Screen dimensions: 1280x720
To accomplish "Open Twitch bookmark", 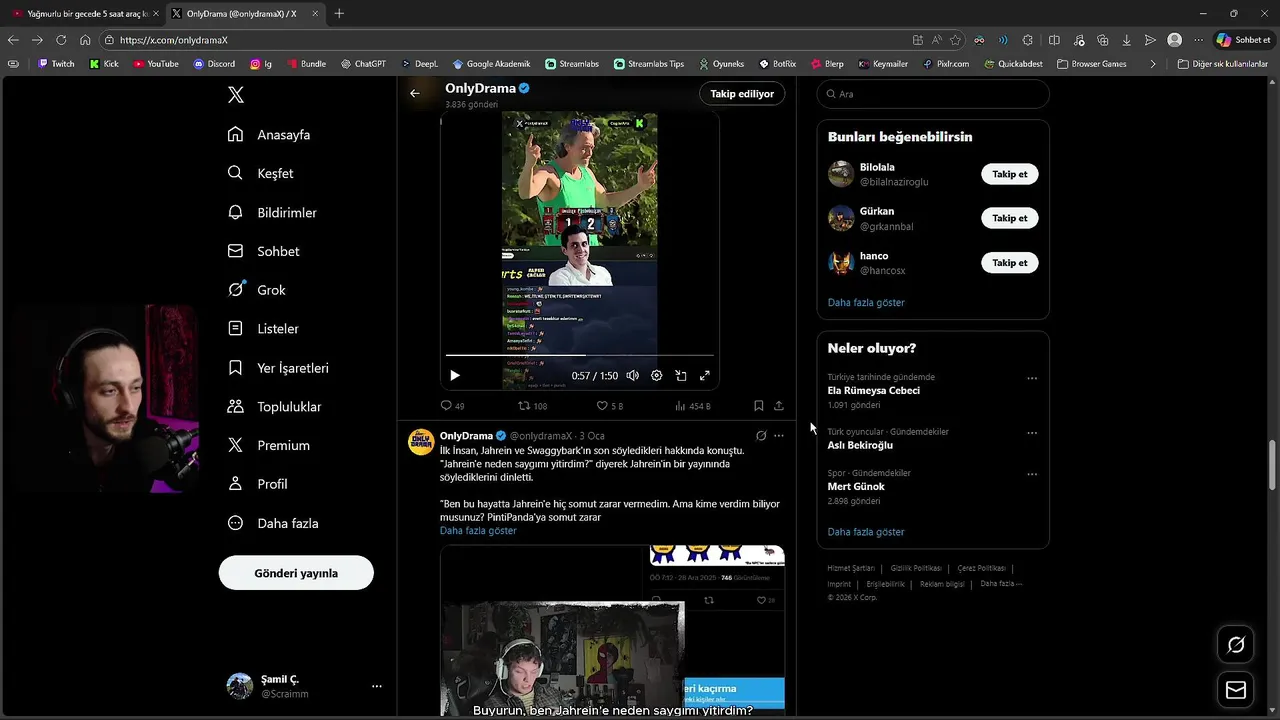I will (x=56, y=64).
